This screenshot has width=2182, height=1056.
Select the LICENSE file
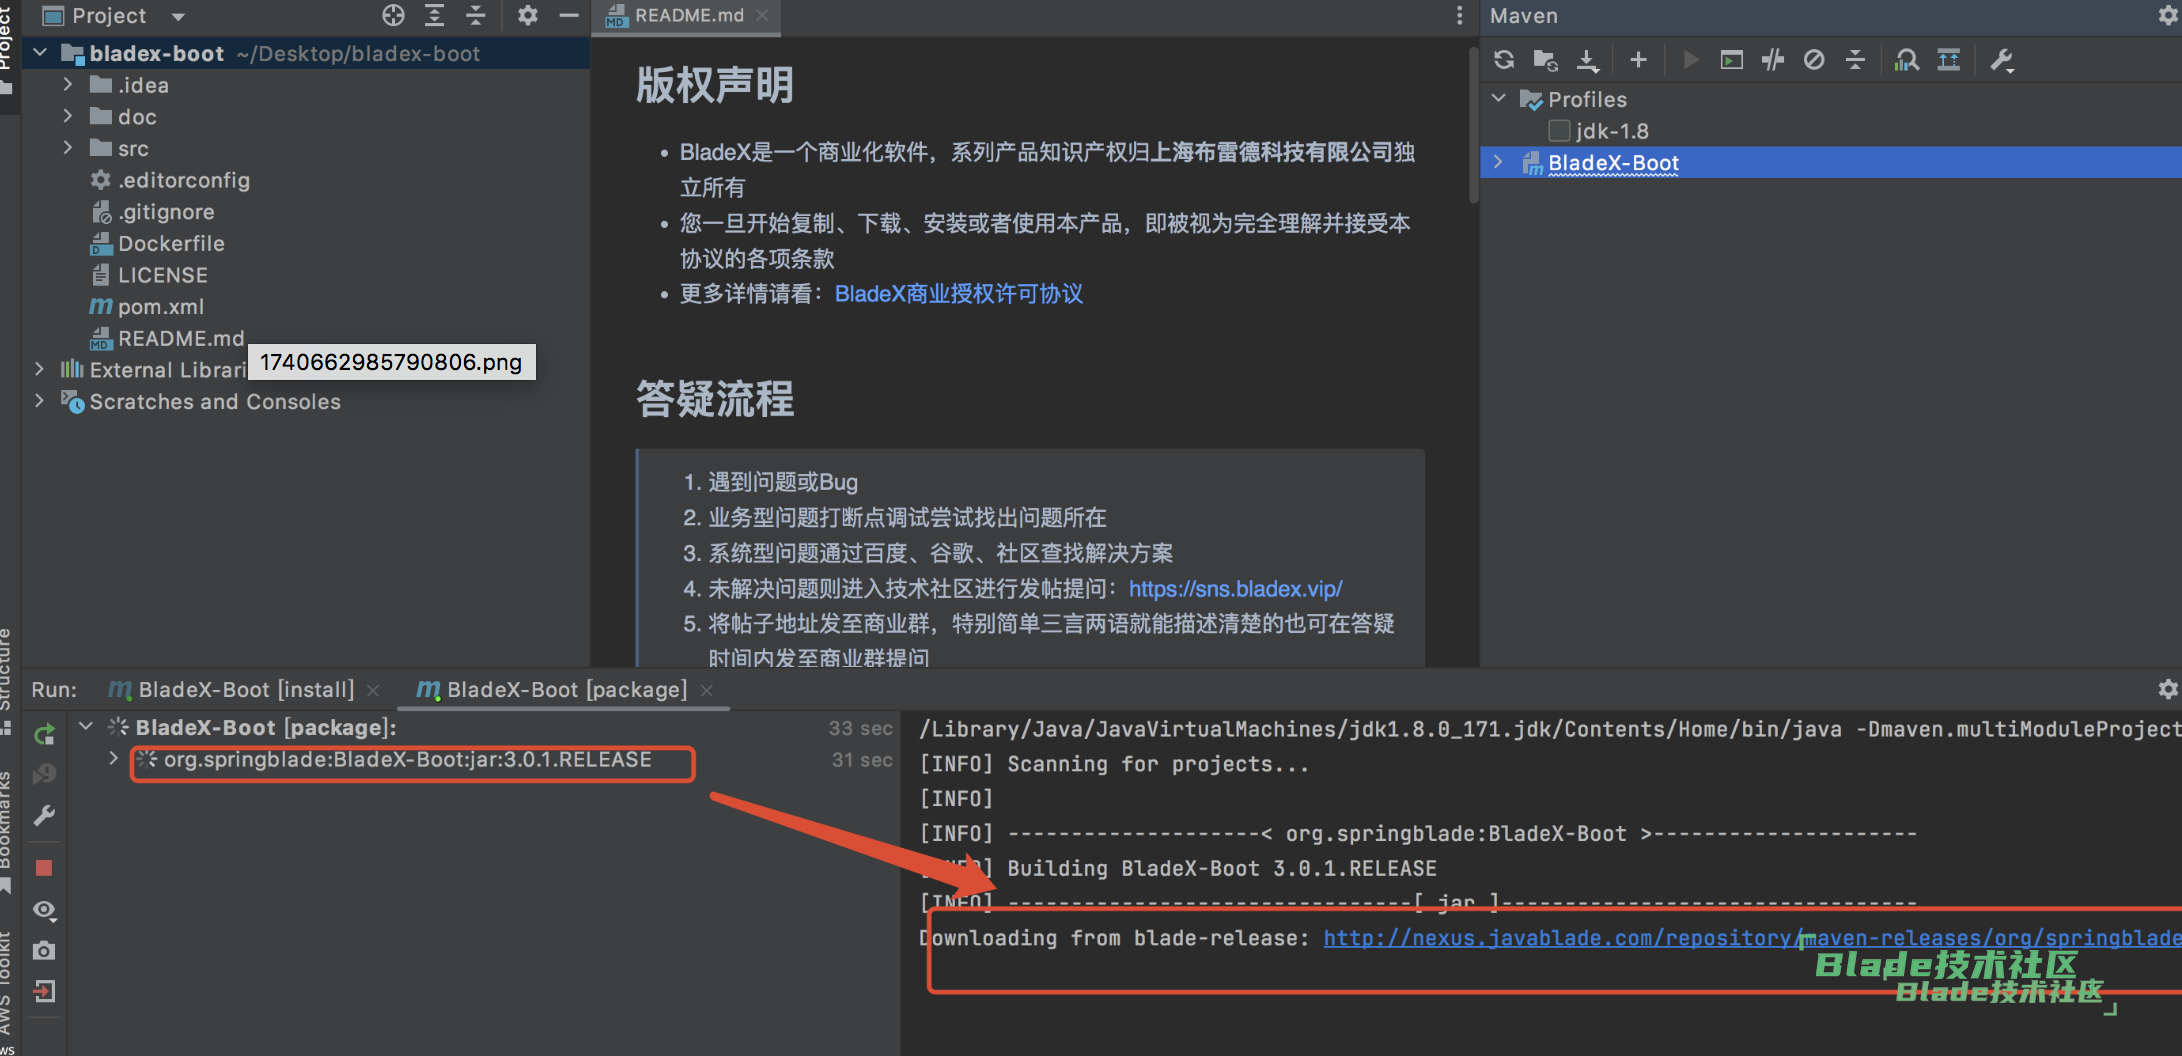tap(162, 275)
